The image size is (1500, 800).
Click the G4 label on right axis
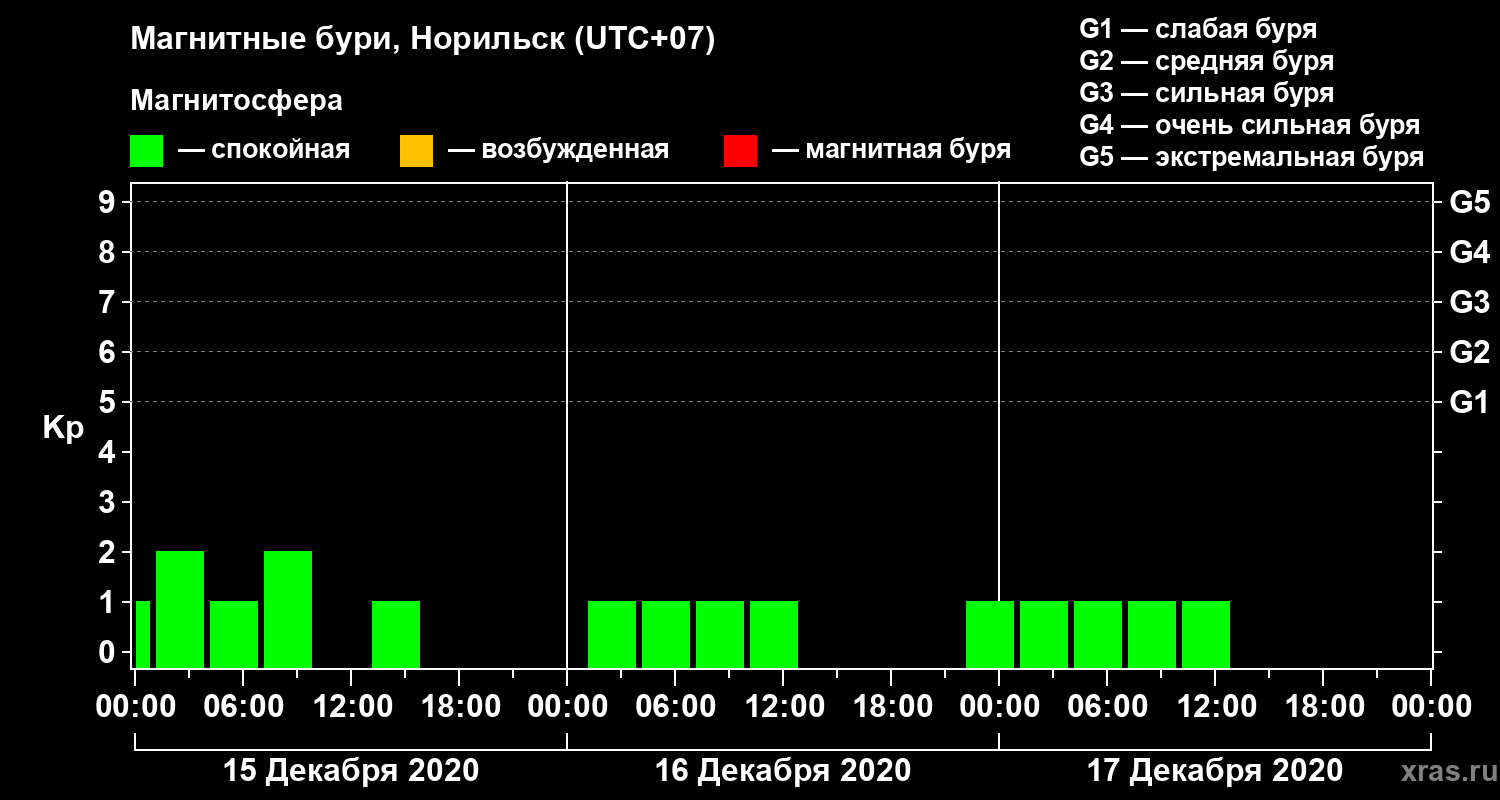(1470, 252)
